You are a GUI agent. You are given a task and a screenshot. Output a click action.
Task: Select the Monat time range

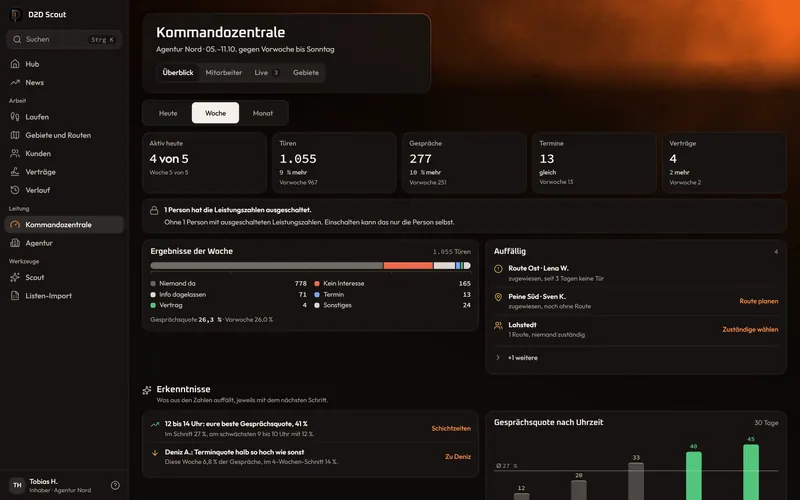pyautogui.click(x=263, y=113)
